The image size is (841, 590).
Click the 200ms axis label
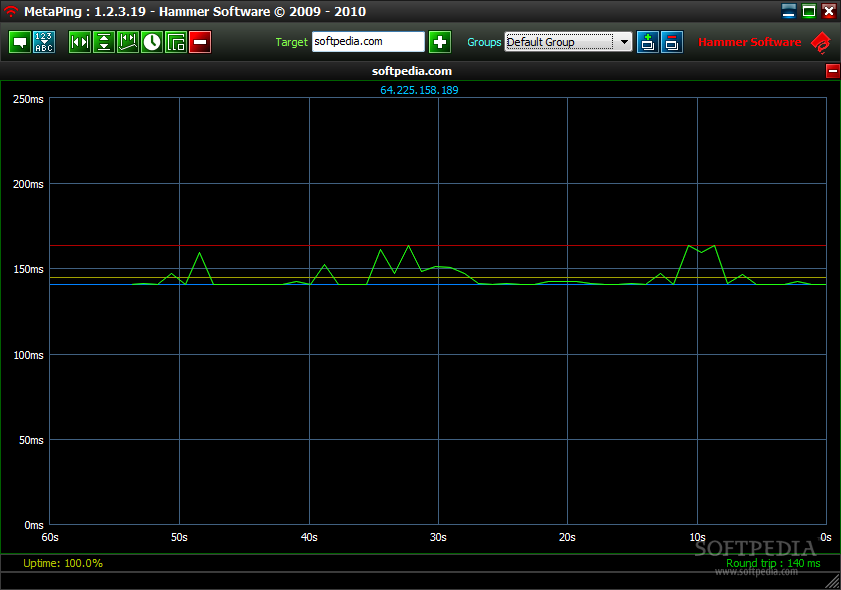(x=28, y=184)
